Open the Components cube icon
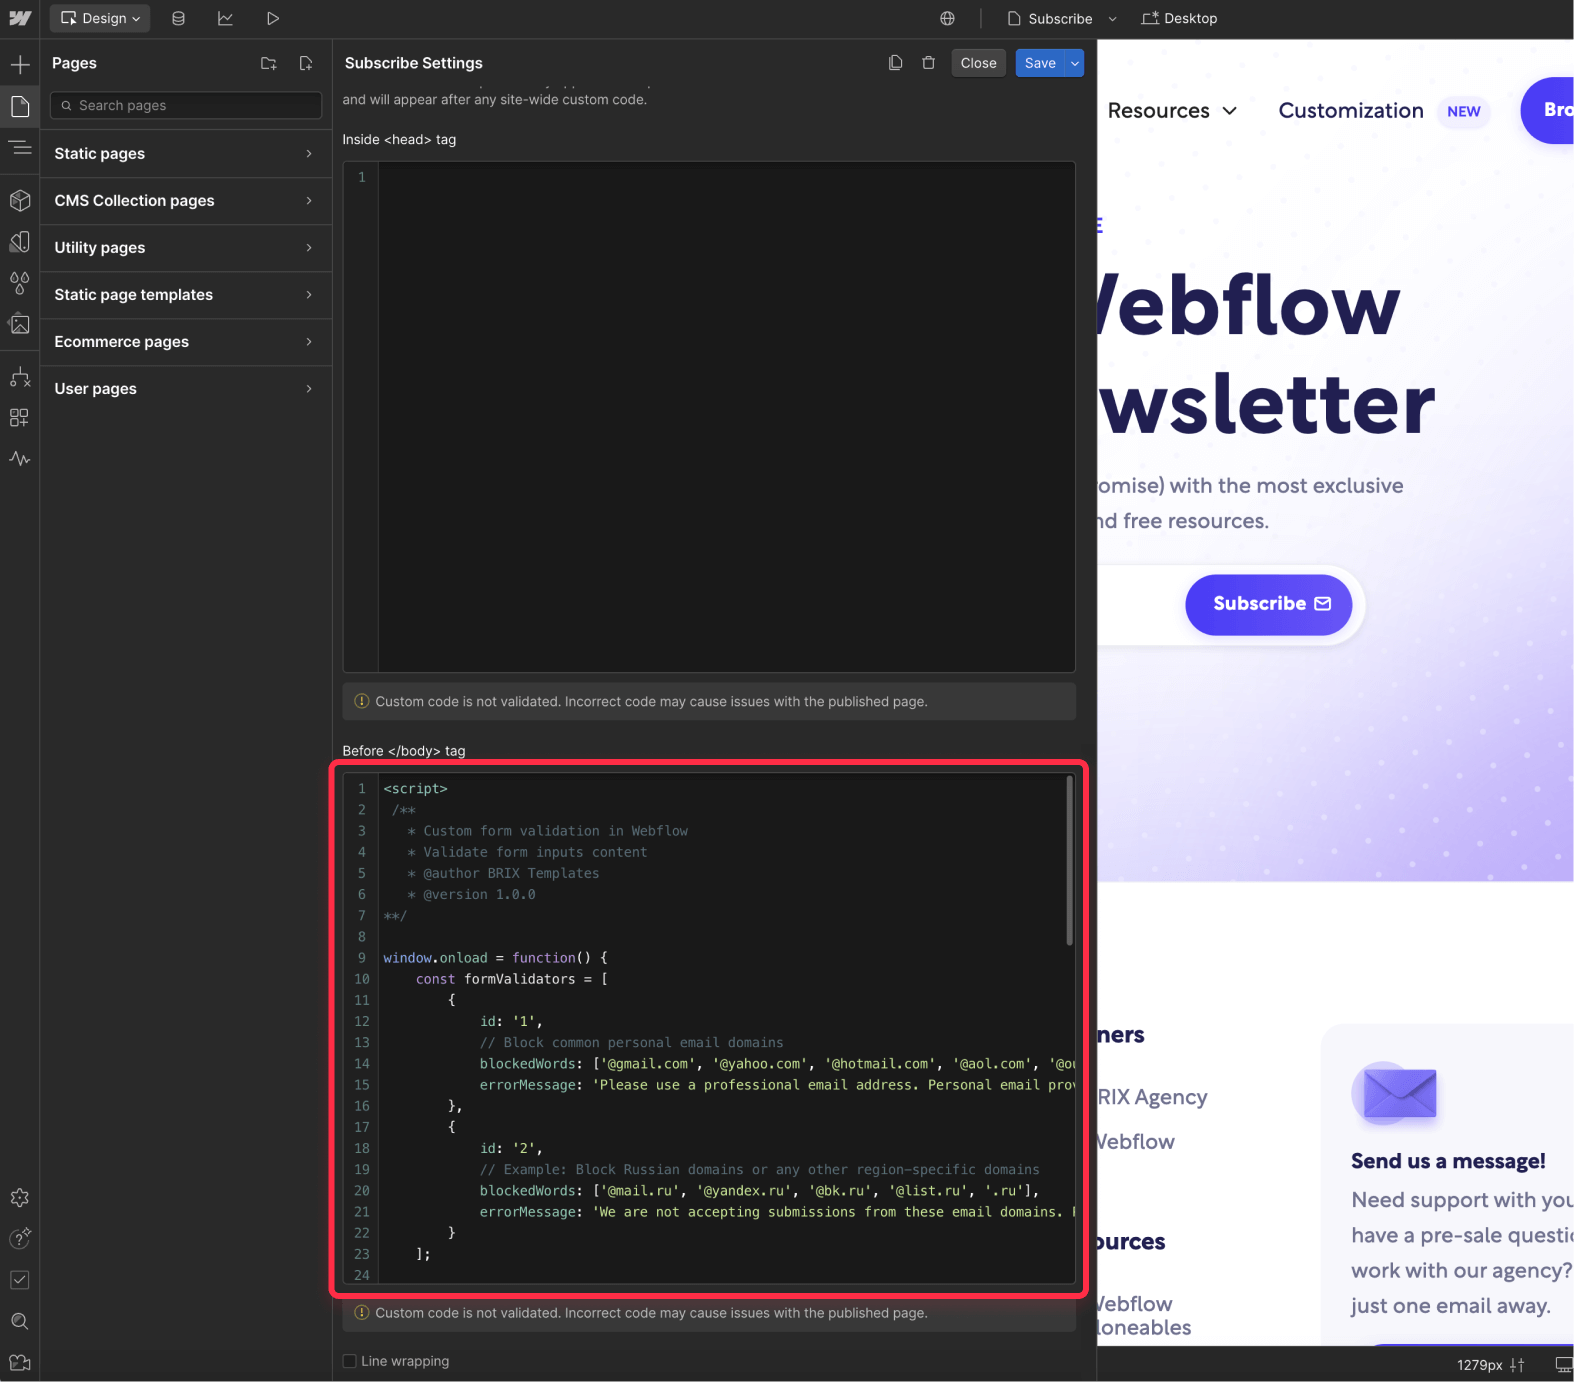Screen dimensions: 1574x1382 [x=20, y=200]
